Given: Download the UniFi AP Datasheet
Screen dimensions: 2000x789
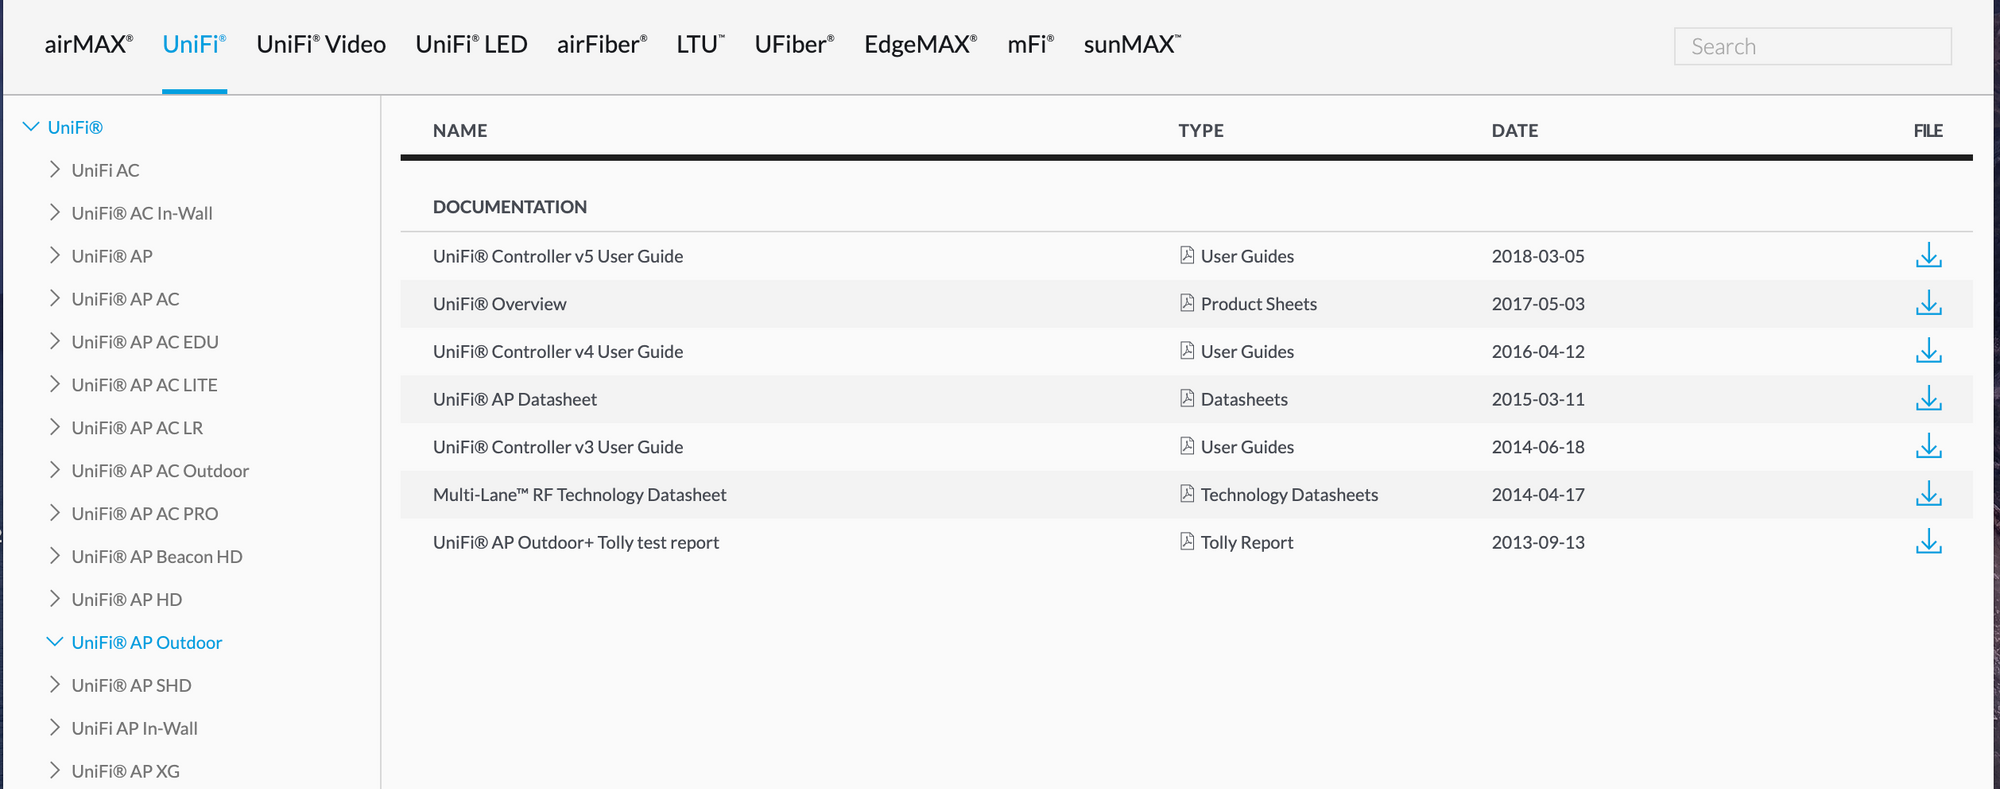Looking at the screenshot, I should (x=1928, y=399).
